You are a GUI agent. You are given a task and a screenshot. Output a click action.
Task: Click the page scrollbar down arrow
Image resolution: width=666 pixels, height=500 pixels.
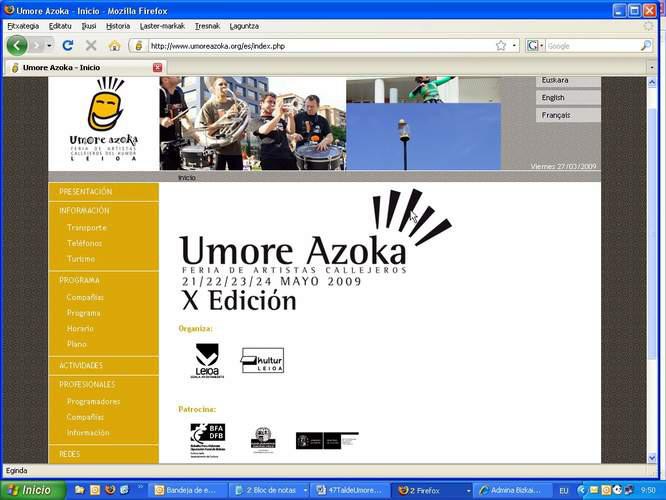[x=652, y=458]
